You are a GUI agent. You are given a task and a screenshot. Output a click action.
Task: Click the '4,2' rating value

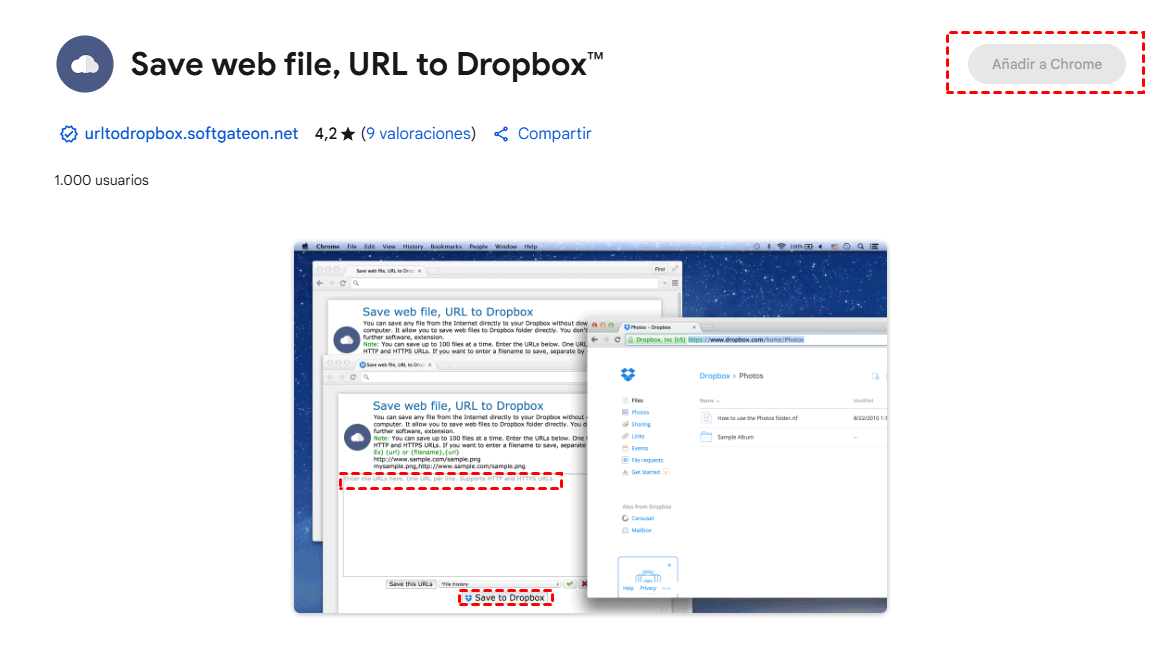pos(326,134)
